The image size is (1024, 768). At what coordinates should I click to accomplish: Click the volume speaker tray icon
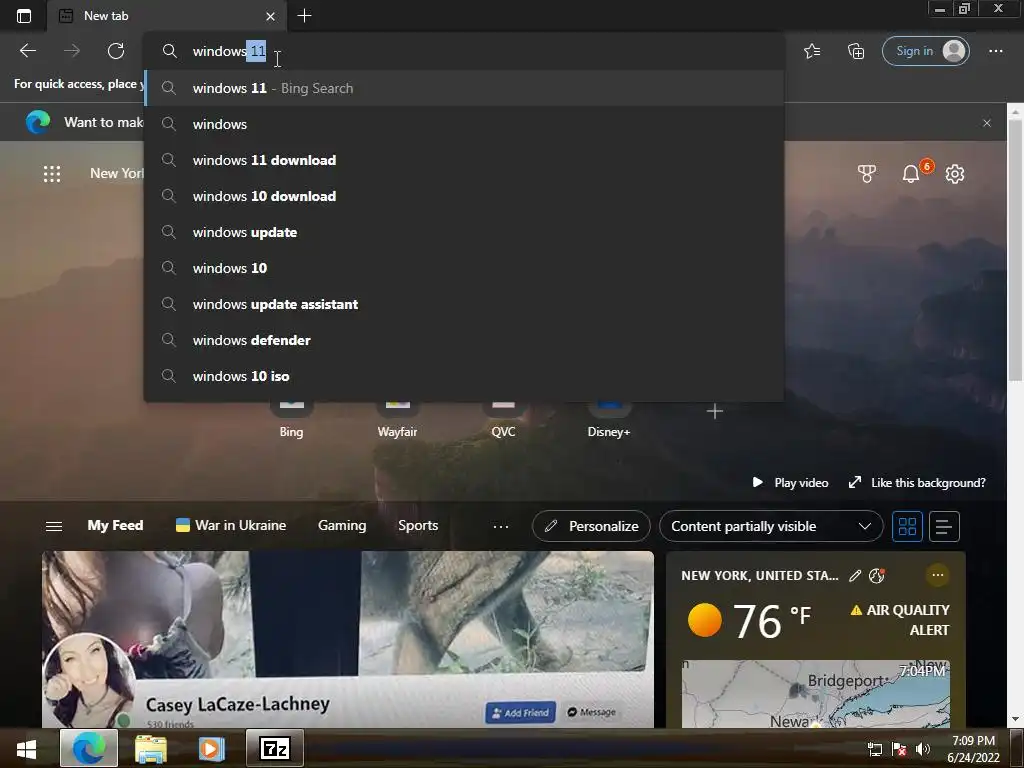[923, 749]
